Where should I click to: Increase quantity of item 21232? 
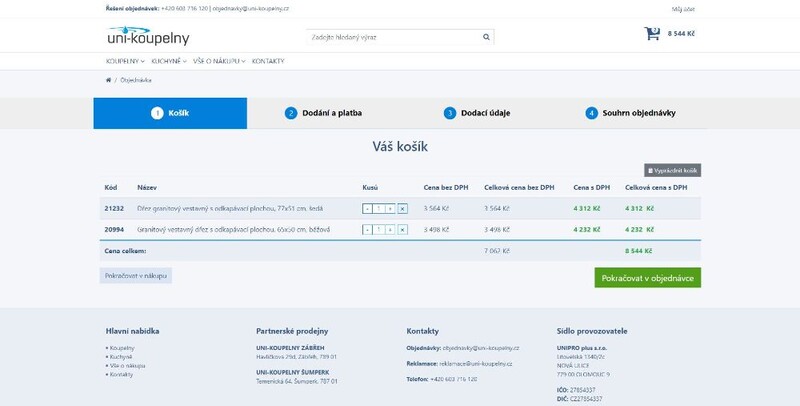click(x=391, y=208)
